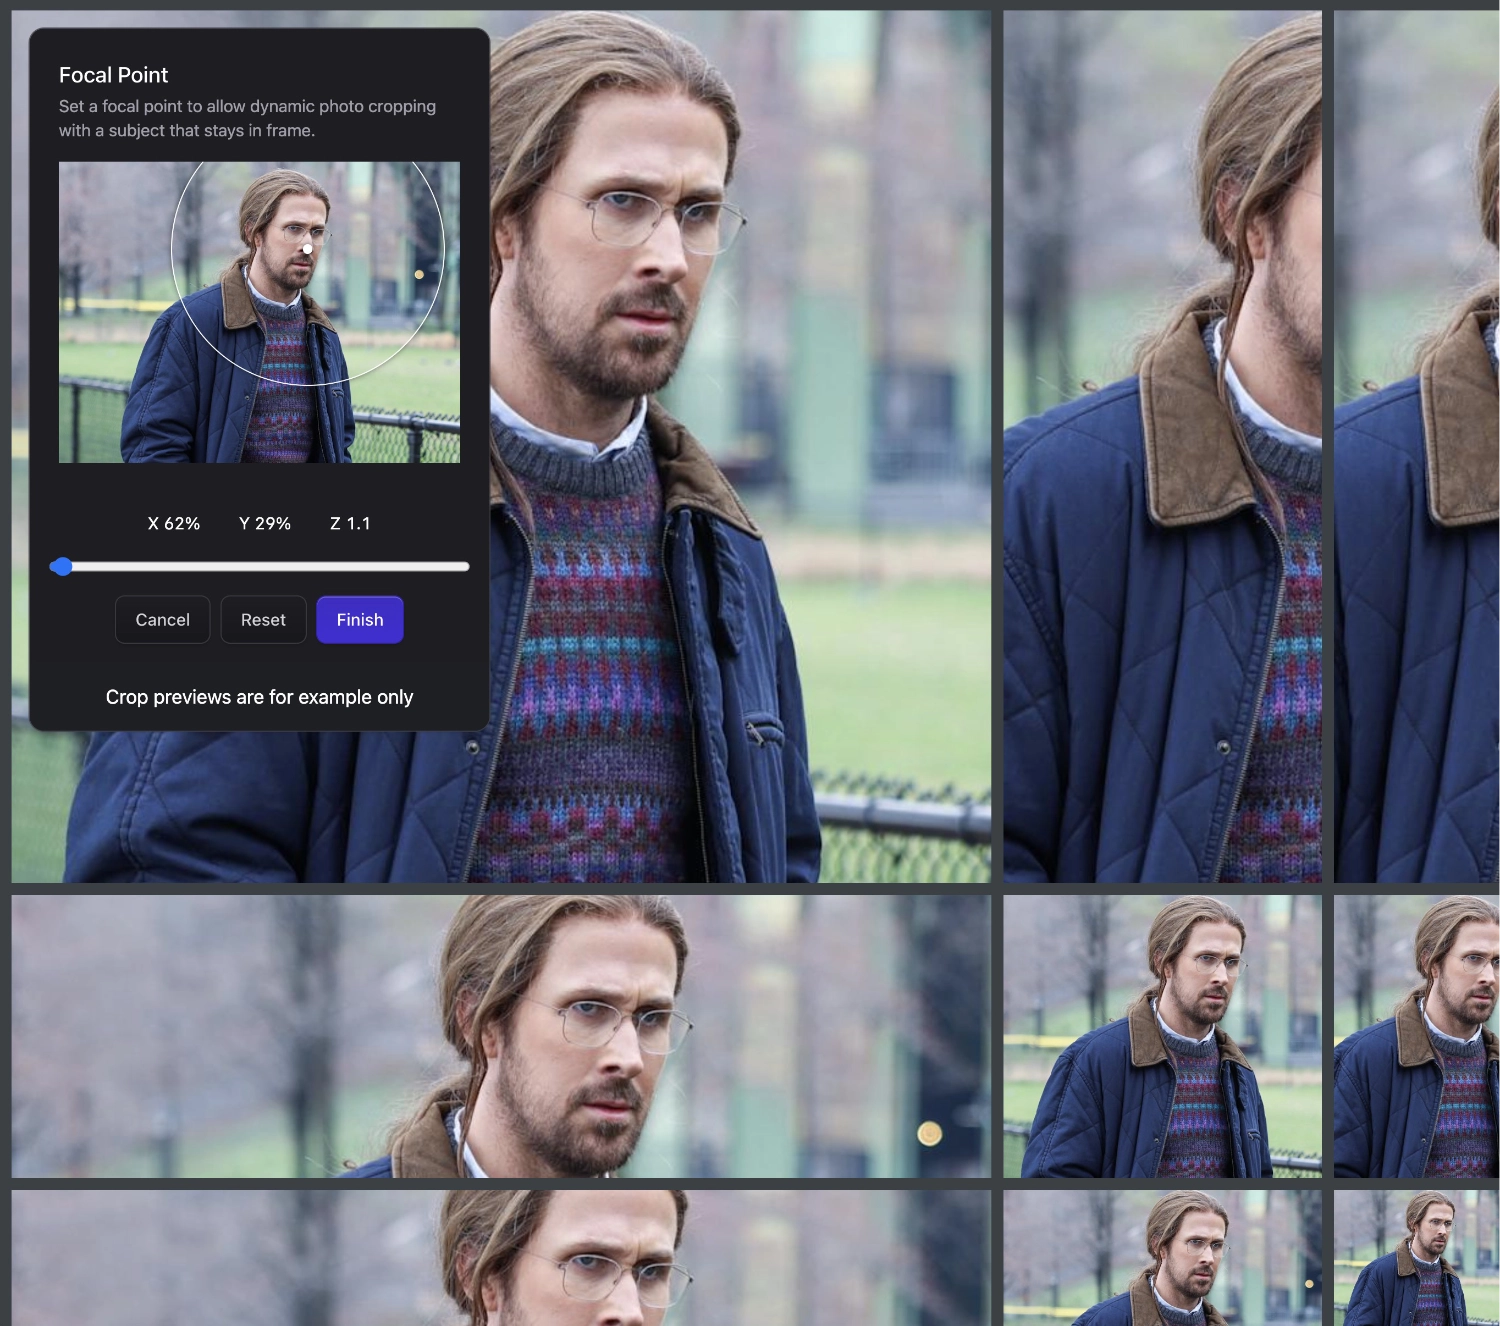Click the yellow dot inside the focal circle

tap(418, 274)
